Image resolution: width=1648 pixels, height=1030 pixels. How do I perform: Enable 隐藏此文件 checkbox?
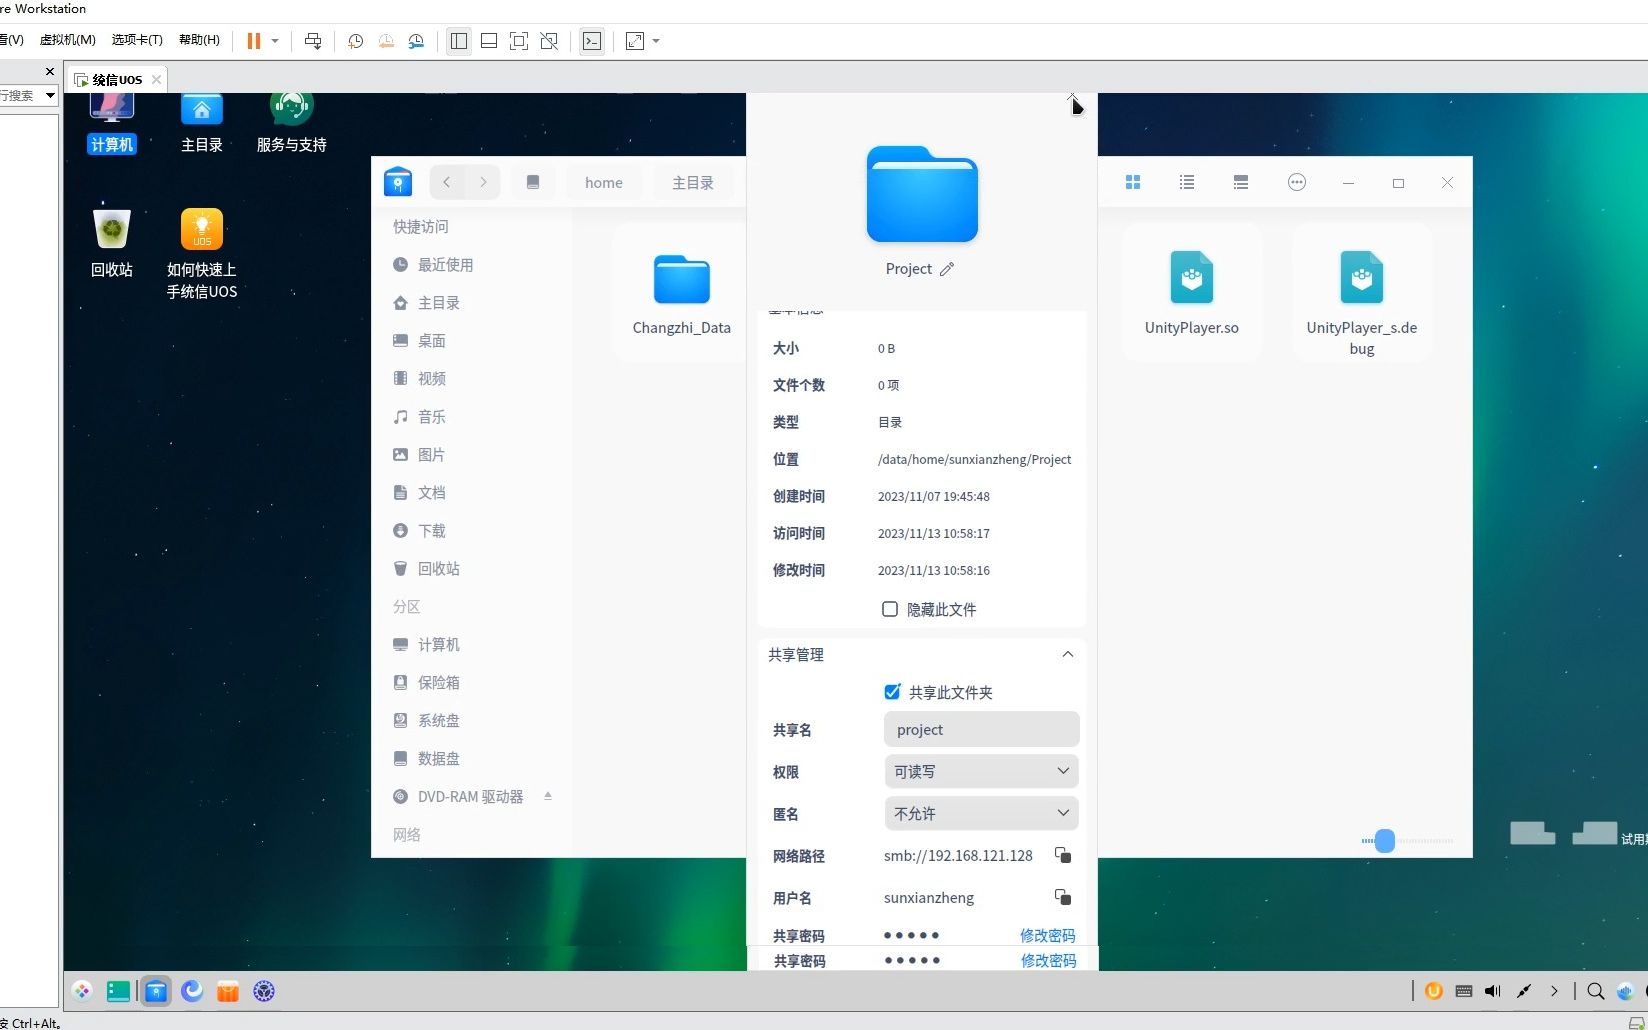tap(889, 609)
